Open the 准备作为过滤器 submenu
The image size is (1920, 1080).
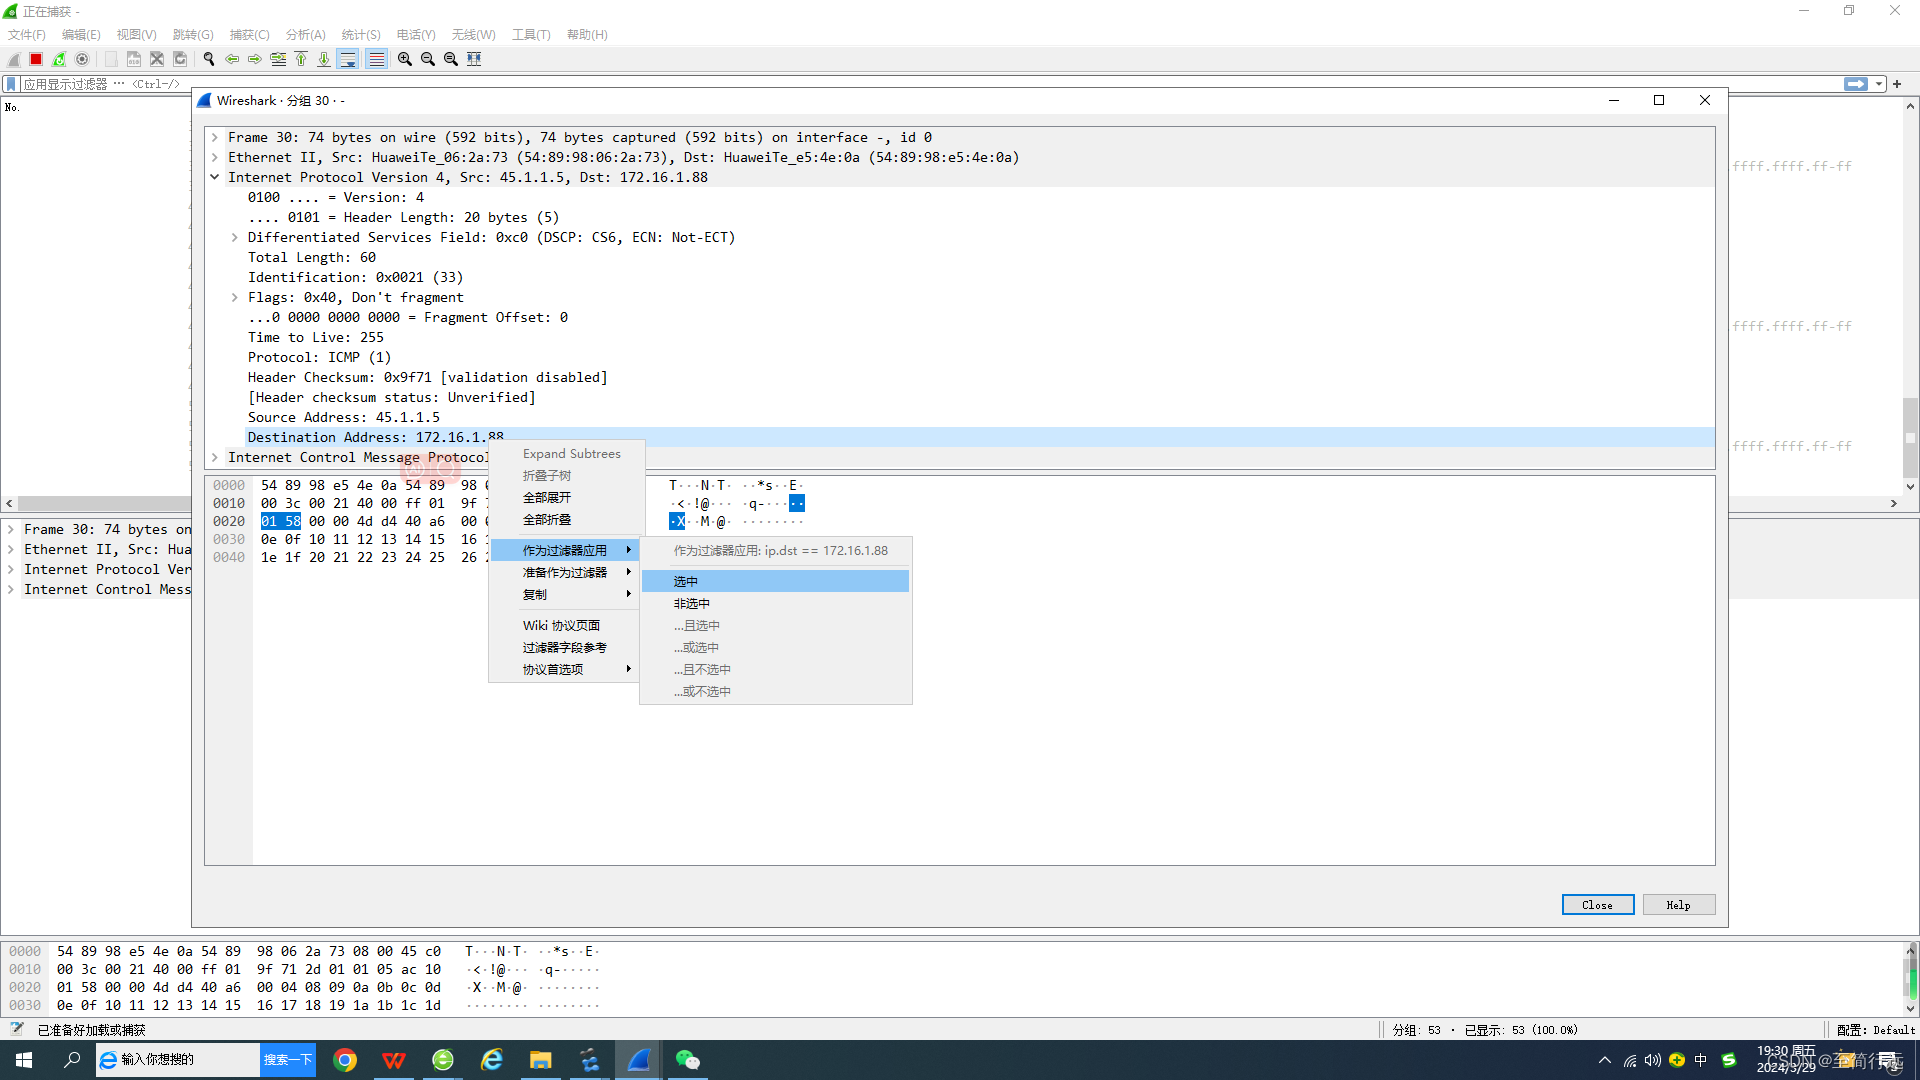pyautogui.click(x=564, y=572)
